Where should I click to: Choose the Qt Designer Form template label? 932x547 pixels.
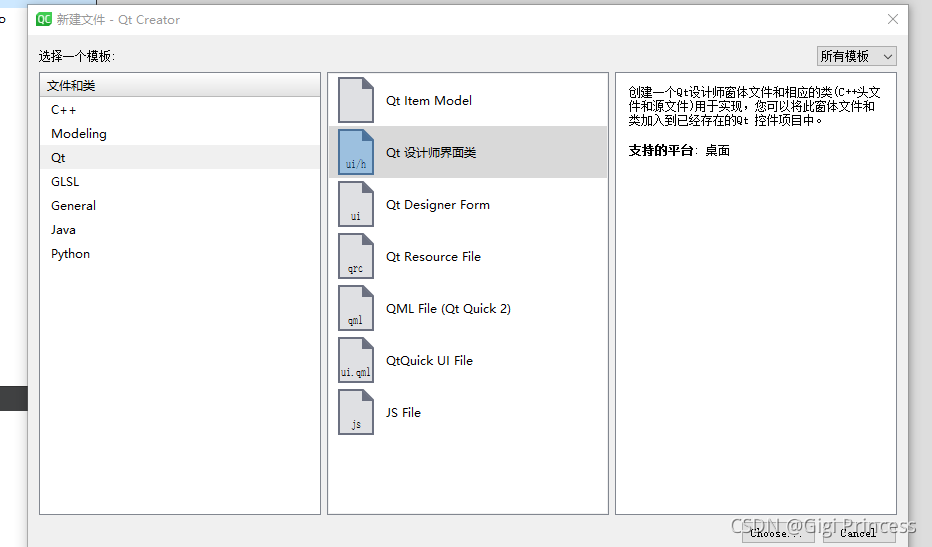pos(437,205)
